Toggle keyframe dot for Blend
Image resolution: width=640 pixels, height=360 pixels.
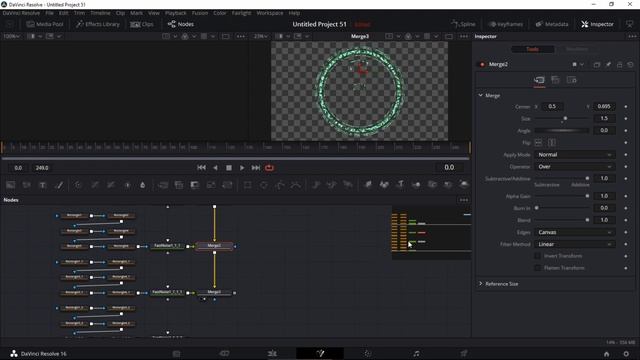(x=626, y=220)
